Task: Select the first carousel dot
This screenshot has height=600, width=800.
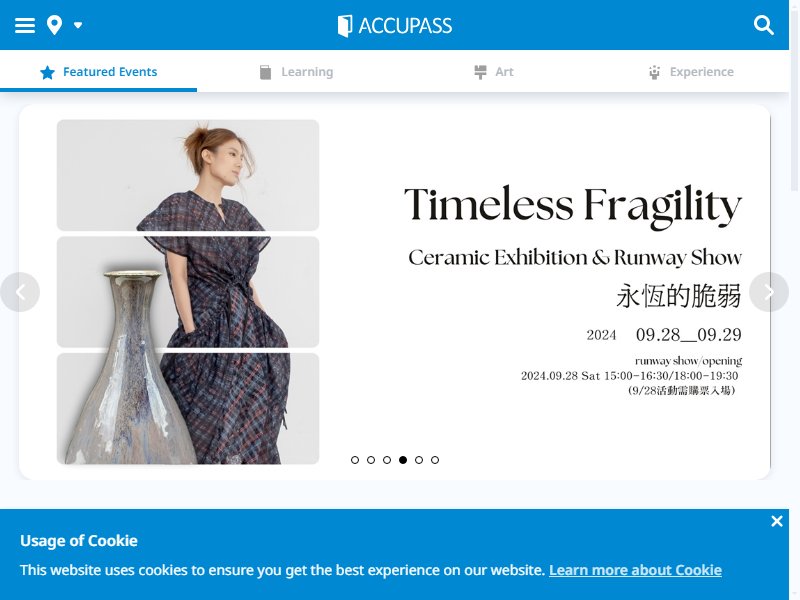Action: (355, 460)
